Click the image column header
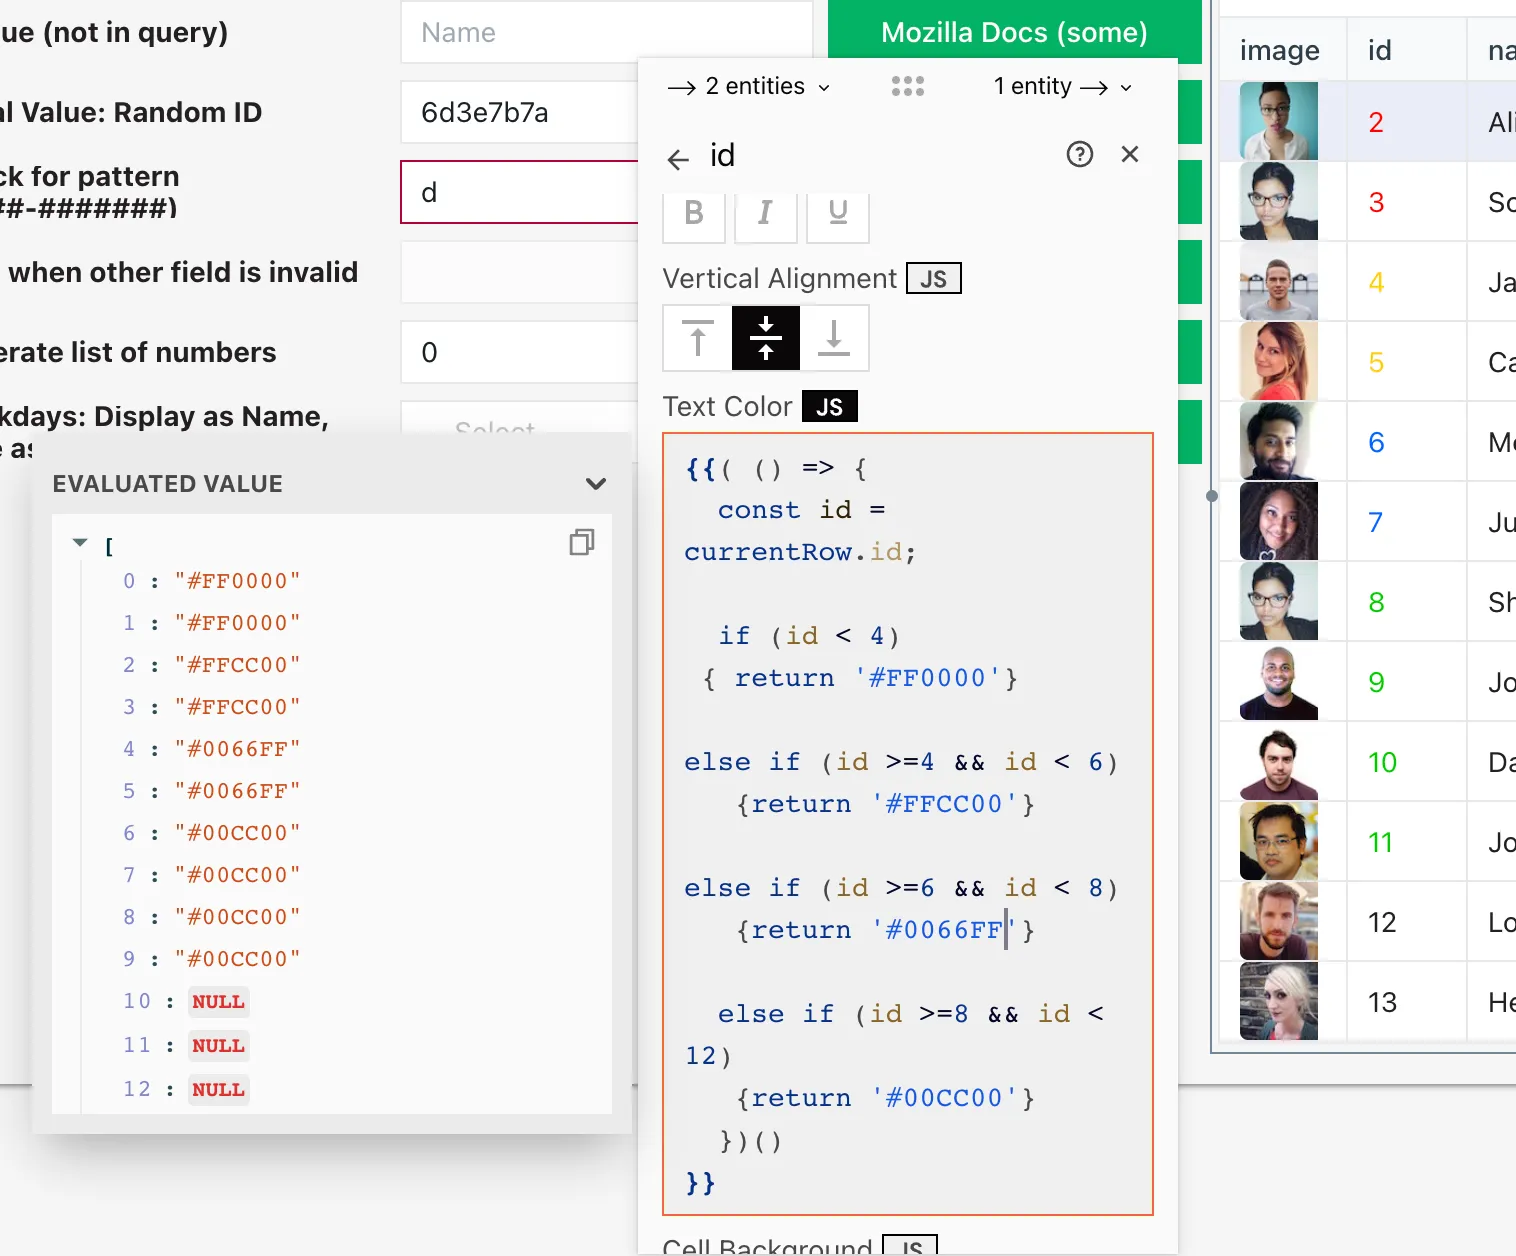Viewport: 1516px width, 1256px height. (x=1279, y=50)
